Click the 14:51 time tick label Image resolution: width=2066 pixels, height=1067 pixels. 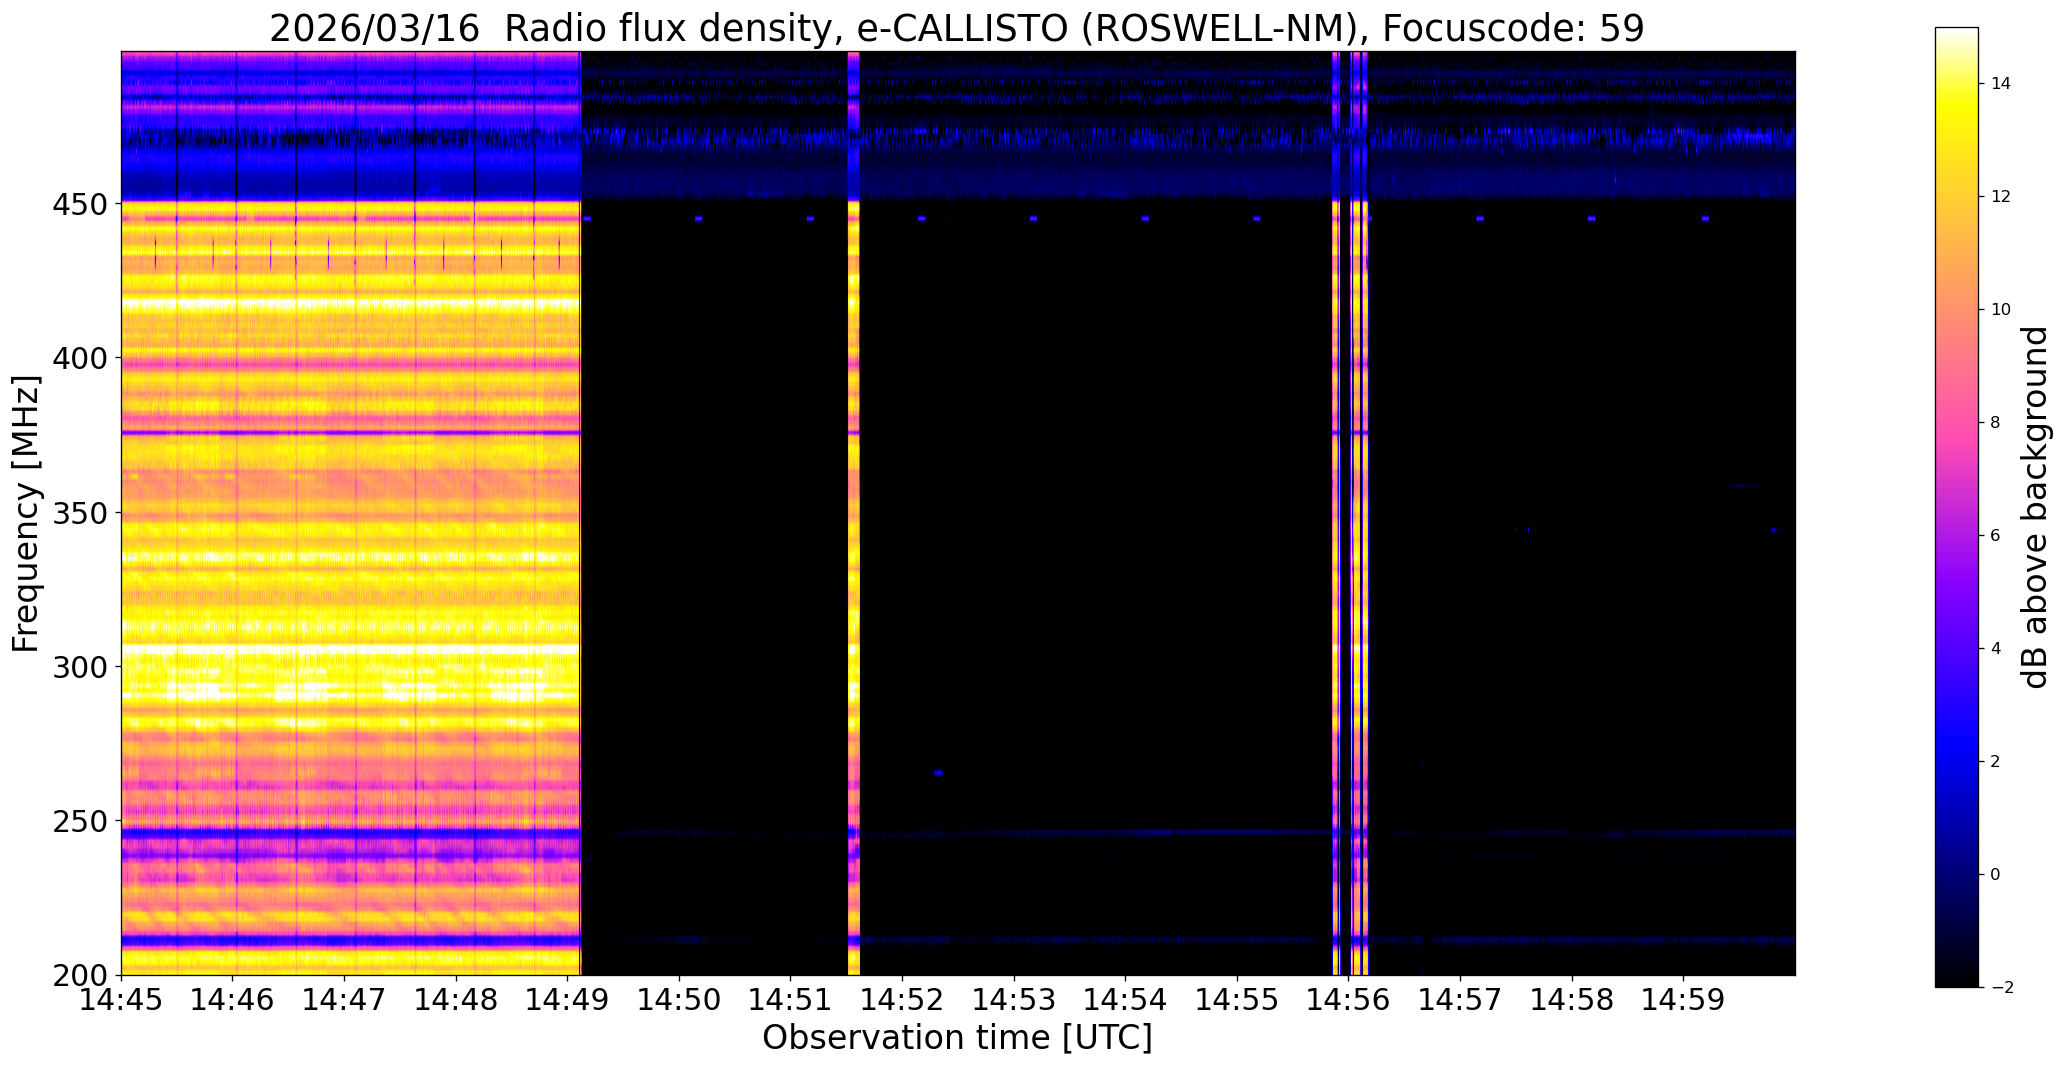point(791,1001)
